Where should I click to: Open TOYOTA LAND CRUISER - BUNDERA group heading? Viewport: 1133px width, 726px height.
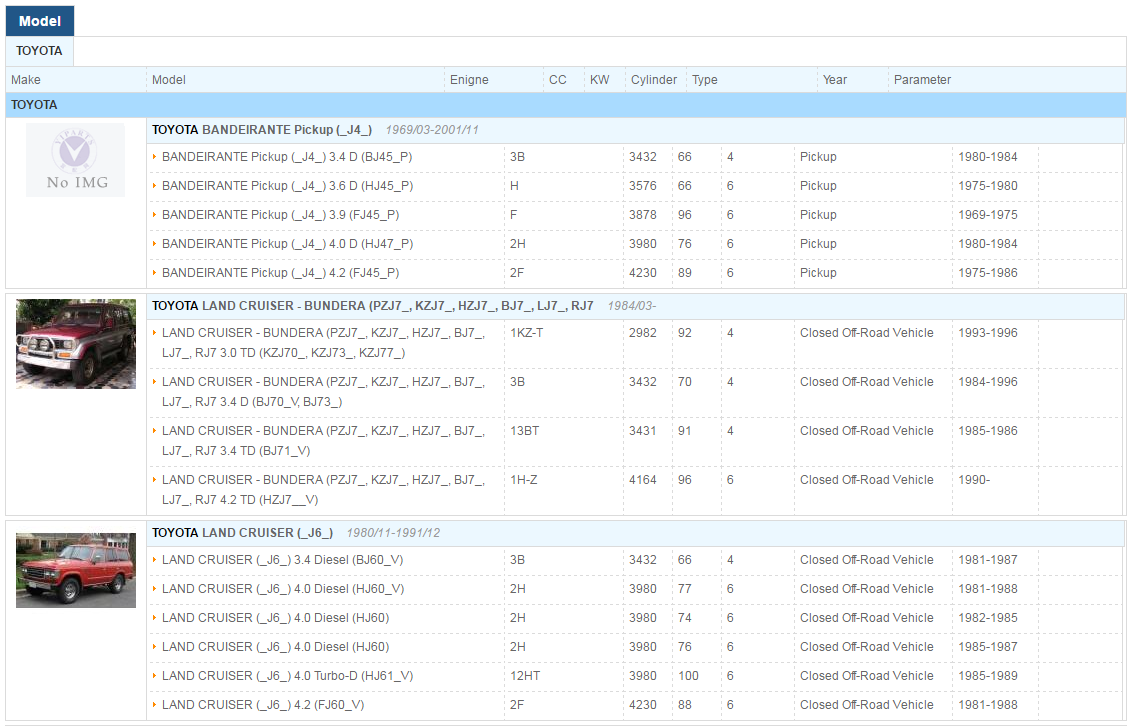tap(373, 306)
